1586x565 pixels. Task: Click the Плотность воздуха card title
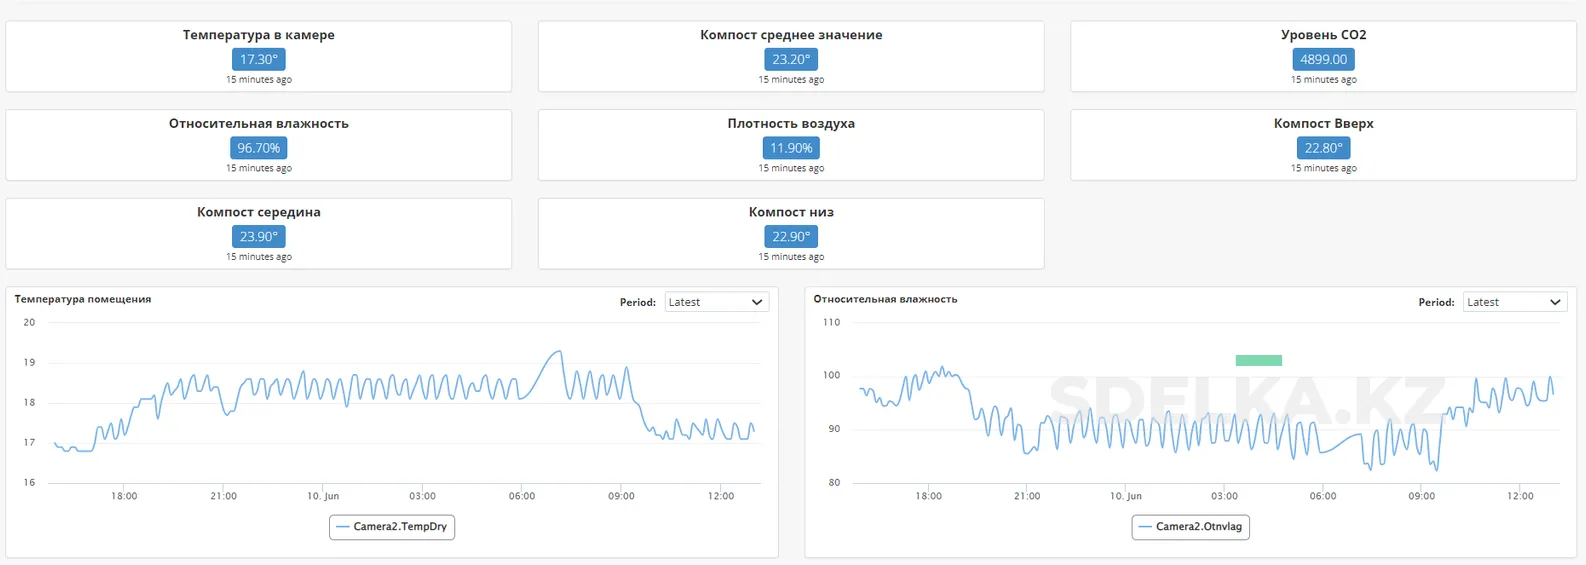(x=791, y=124)
